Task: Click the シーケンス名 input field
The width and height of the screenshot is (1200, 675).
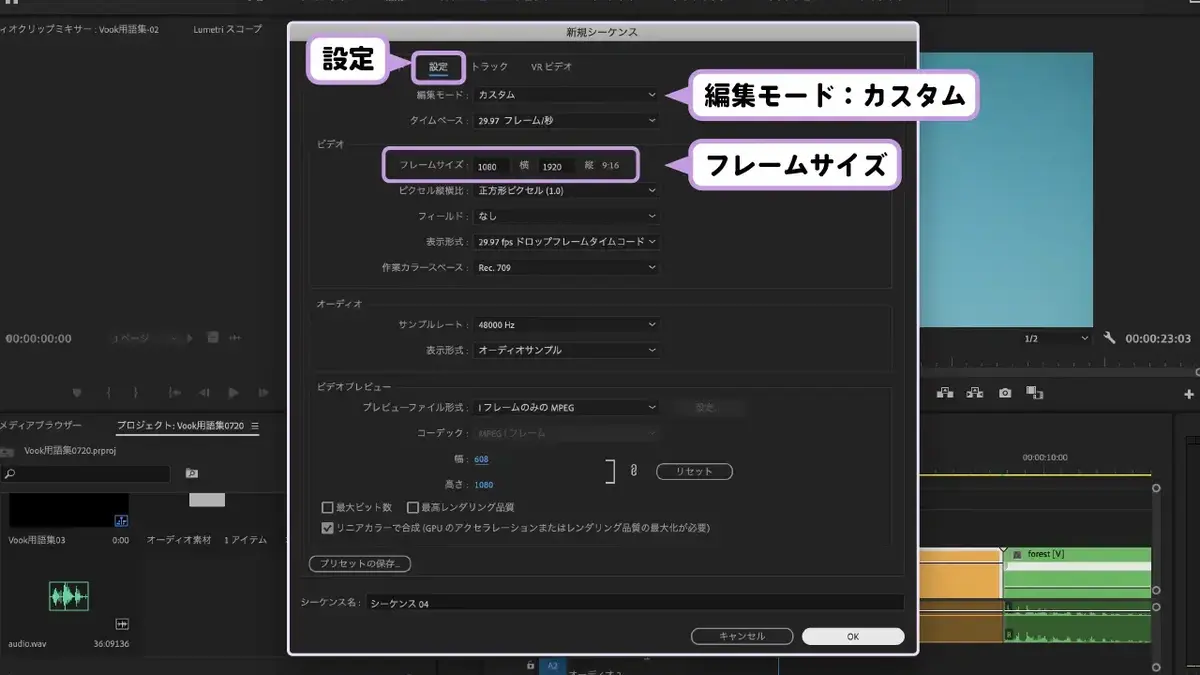Action: (634, 603)
